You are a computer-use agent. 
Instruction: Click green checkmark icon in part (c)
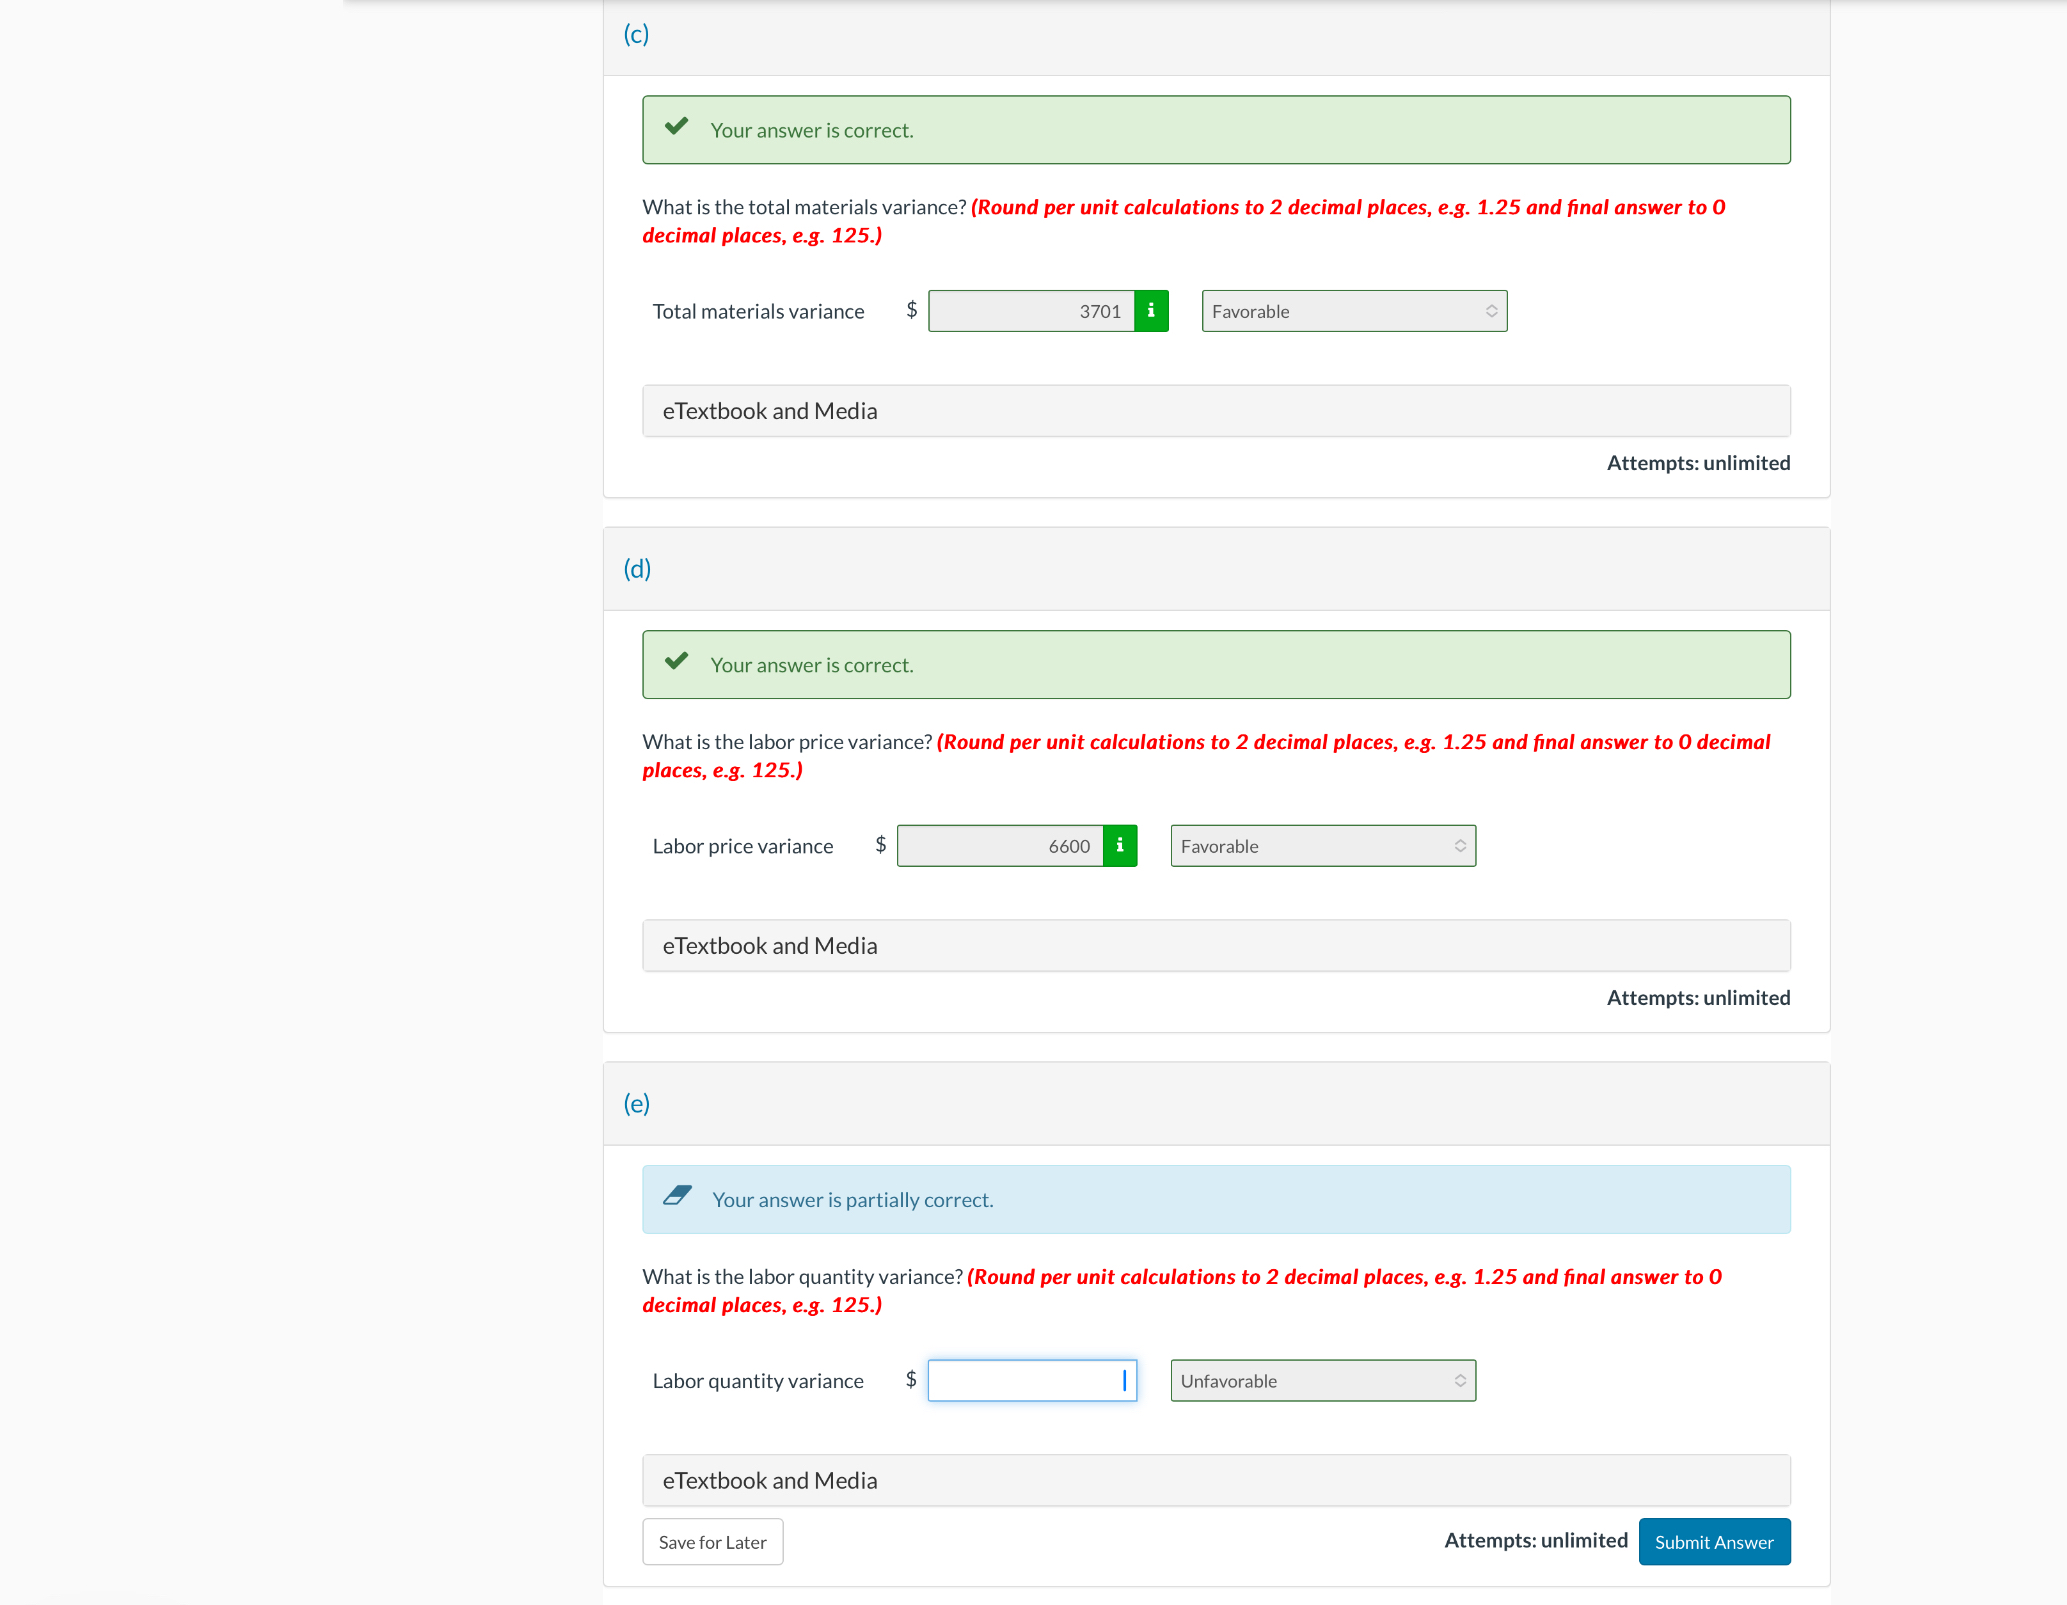[677, 126]
